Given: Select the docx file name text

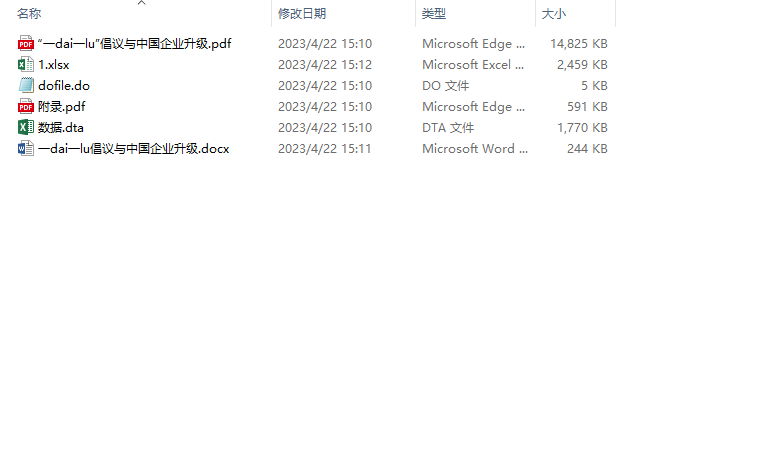Looking at the screenshot, I should click(x=133, y=148).
